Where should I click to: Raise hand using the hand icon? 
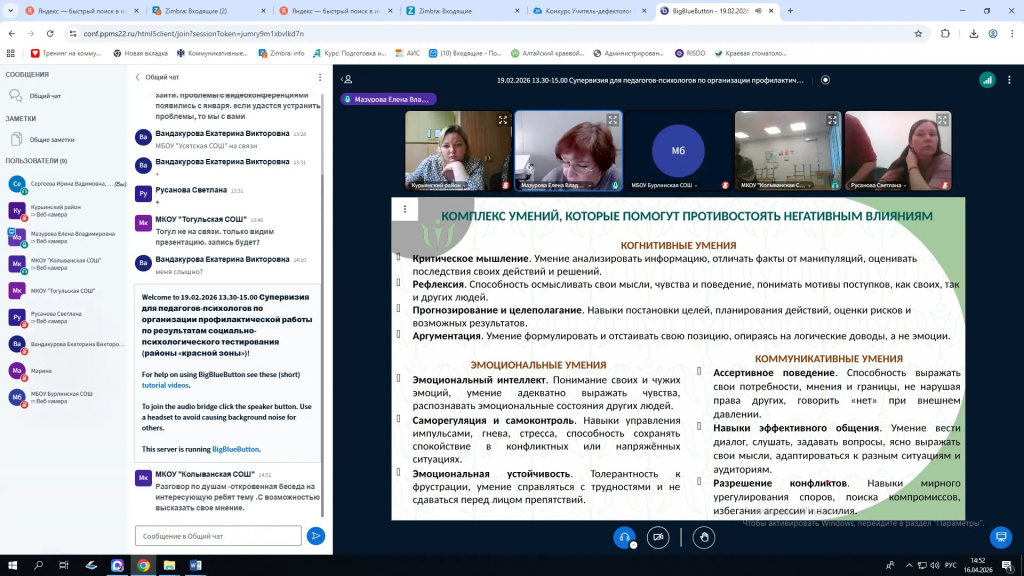pos(704,537)
